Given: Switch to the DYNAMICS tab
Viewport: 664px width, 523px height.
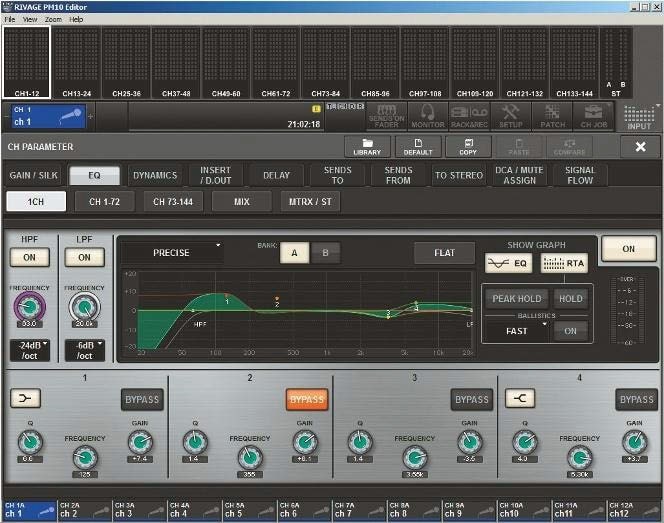Looking at the screenshot, I should coord(155,175).
